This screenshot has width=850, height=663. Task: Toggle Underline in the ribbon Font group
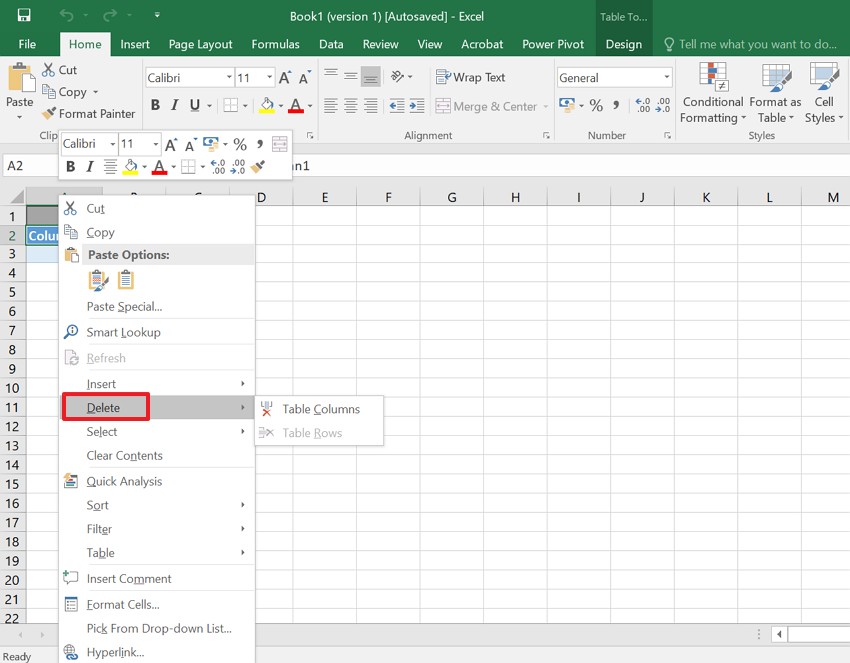tap(195, 105)
